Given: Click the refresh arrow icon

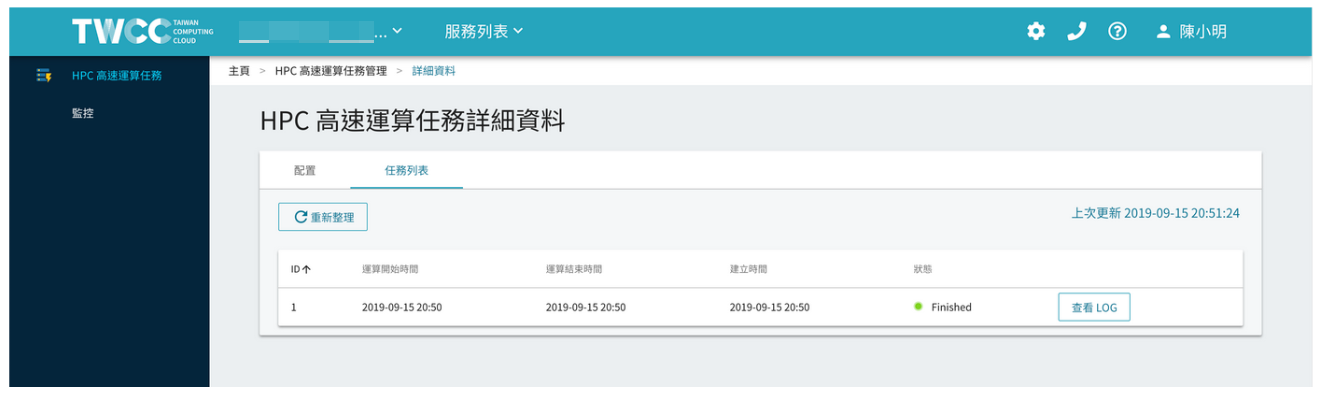Looking at the screenshot, I should pos(300,217).
